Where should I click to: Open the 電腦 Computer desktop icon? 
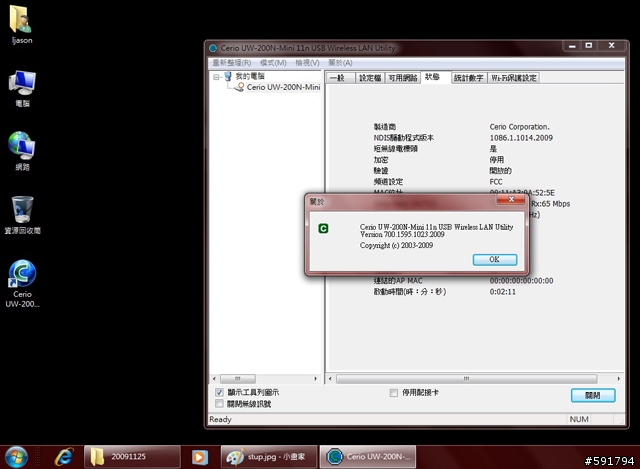pos(22,88)
